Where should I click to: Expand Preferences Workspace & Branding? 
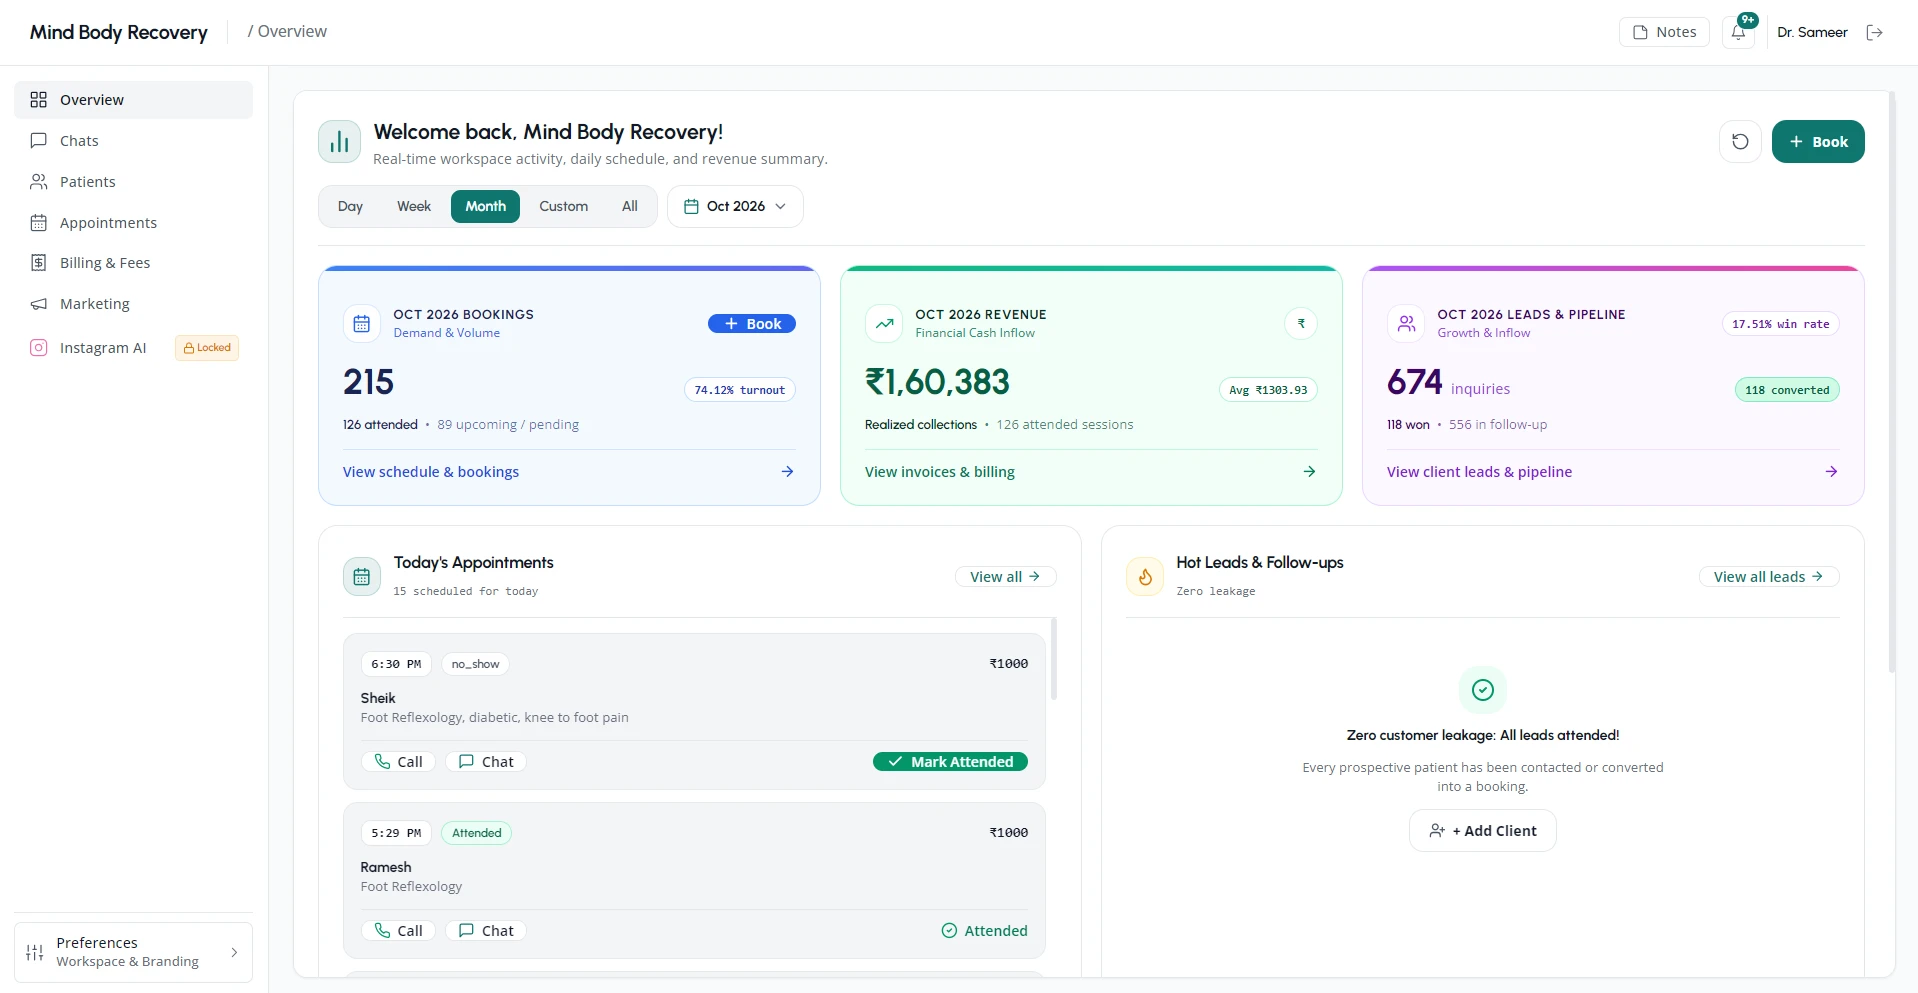pos(133,952)
